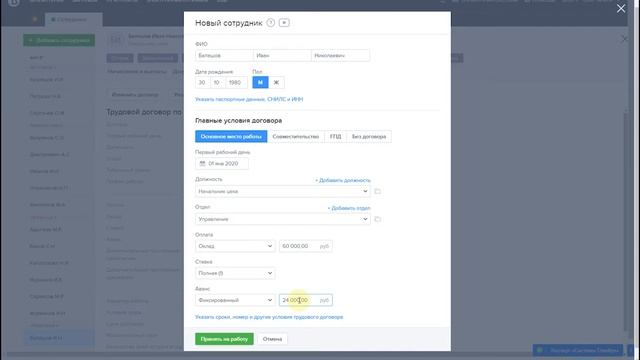The height and width of the screenshot is (360, 640).
Task: Click the advance amount field 24 000.00
Action: click(306, 300)
